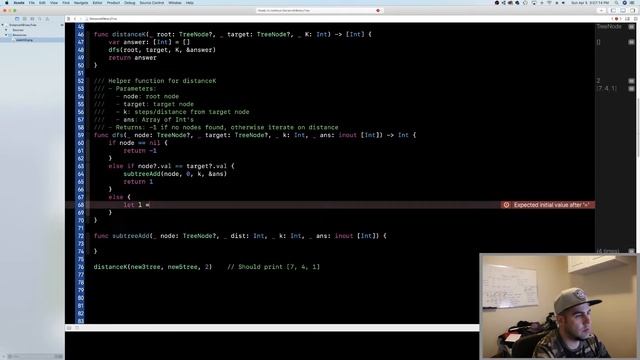Click the Wi-Fi icon in menu bar
640x360 pixels.
tap(549, 3)
